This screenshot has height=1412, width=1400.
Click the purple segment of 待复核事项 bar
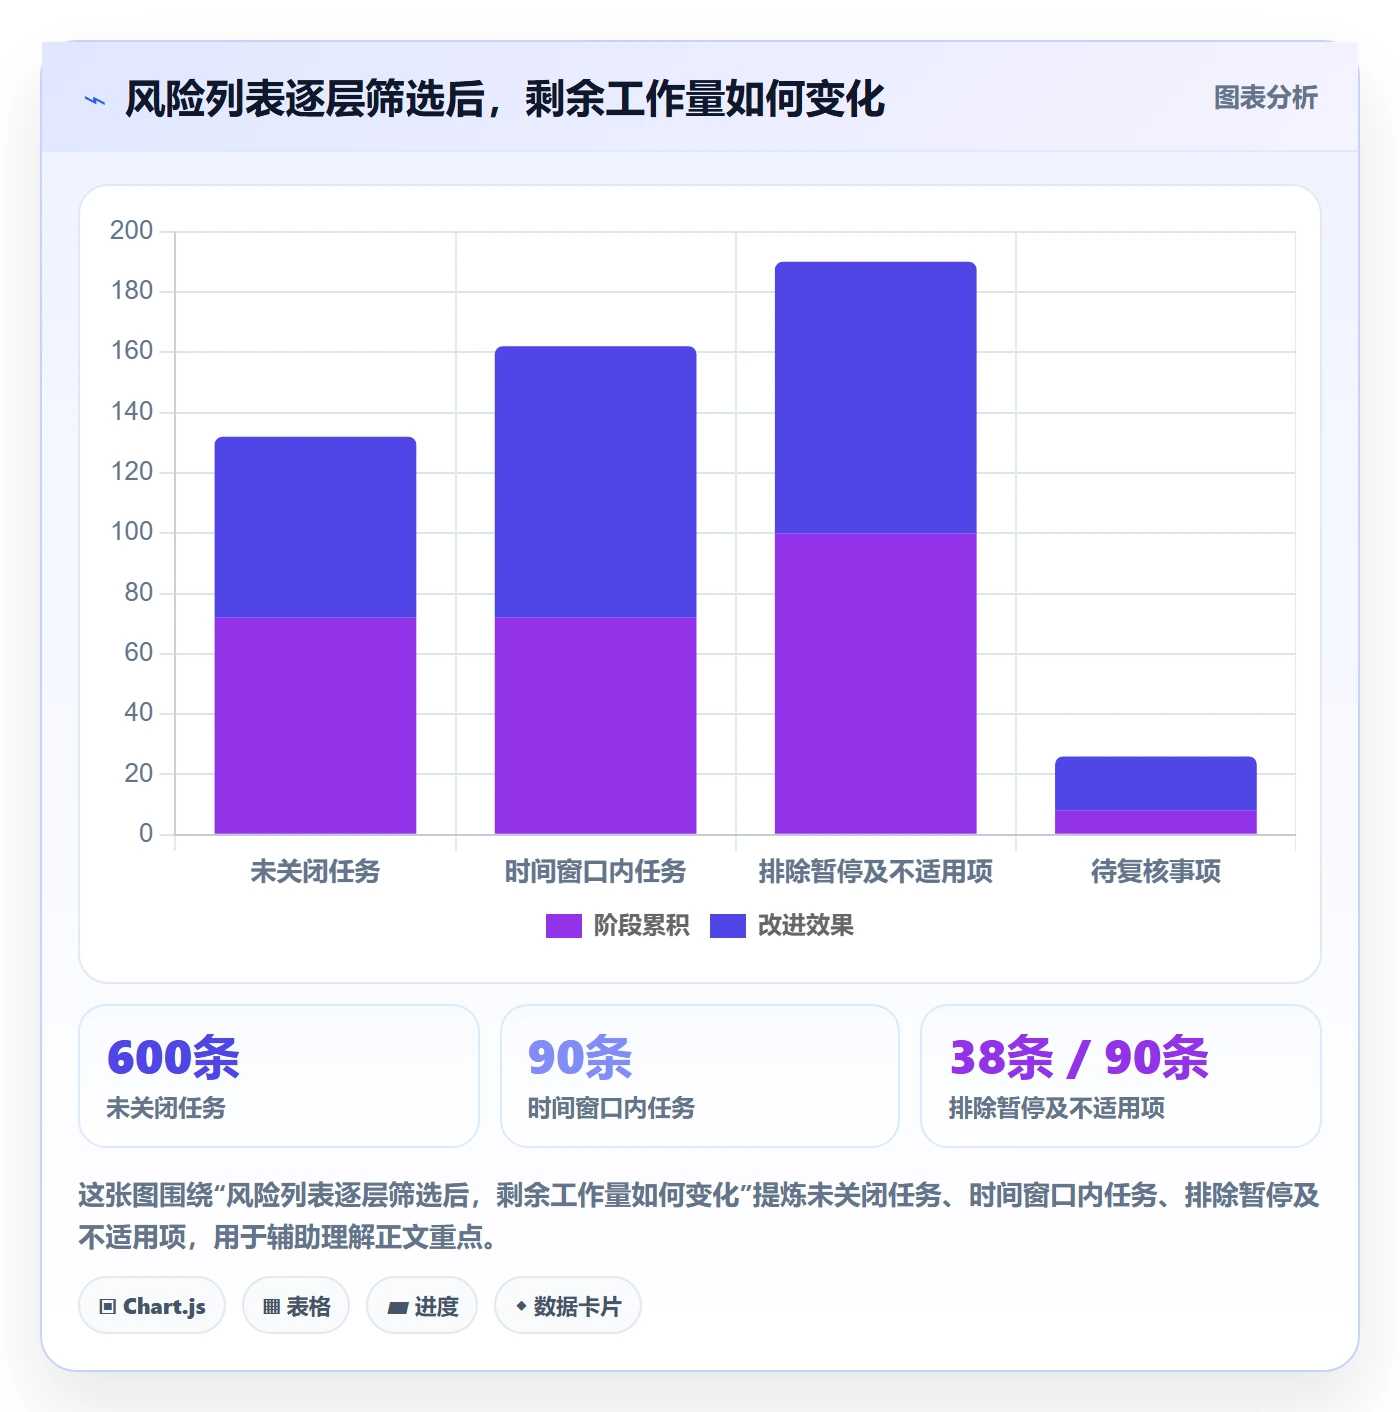point(1155,822)
